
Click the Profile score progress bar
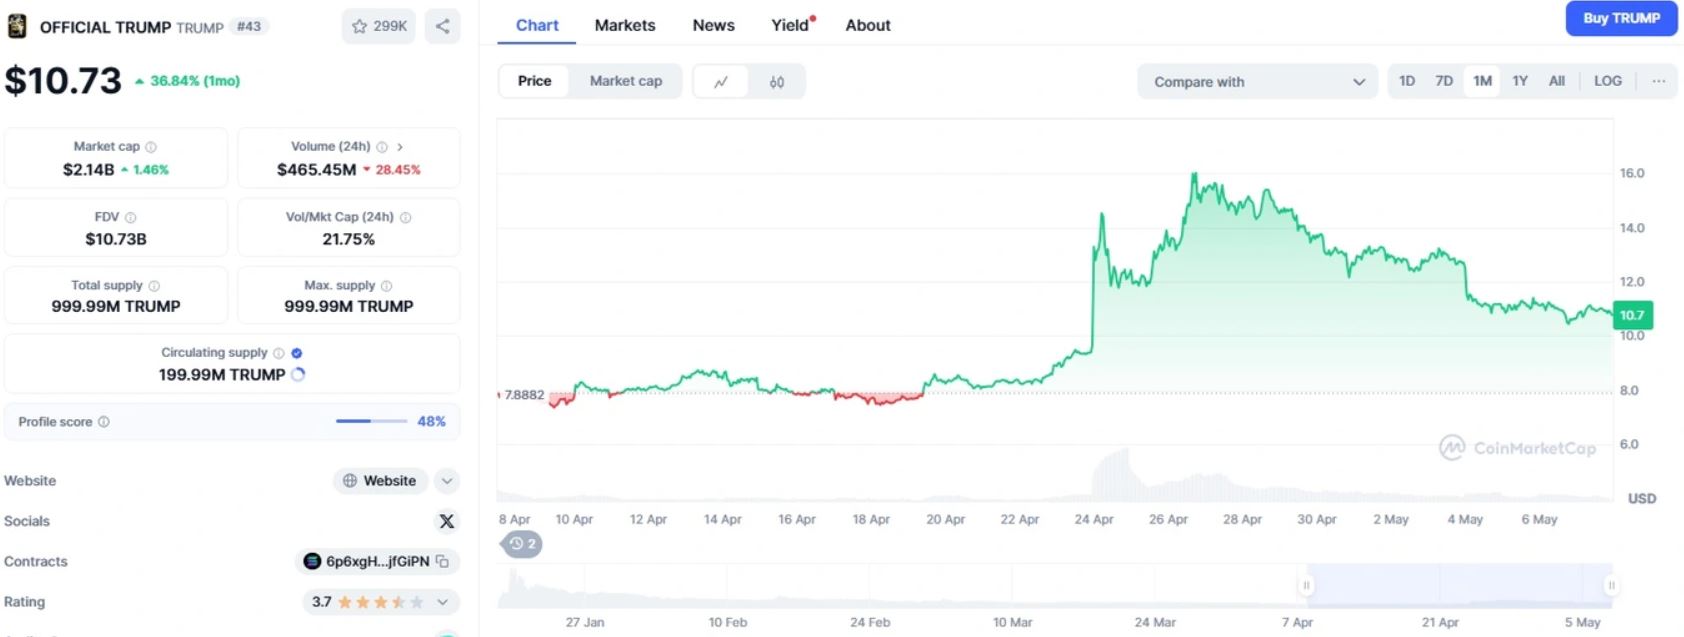click(x=371, y=422)
